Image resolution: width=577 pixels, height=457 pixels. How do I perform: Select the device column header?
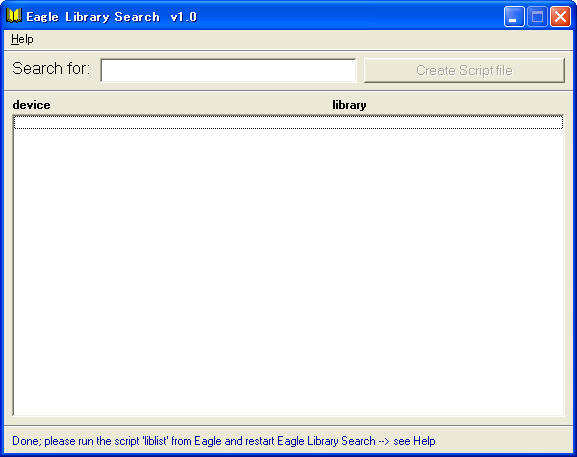pos(31,105)
